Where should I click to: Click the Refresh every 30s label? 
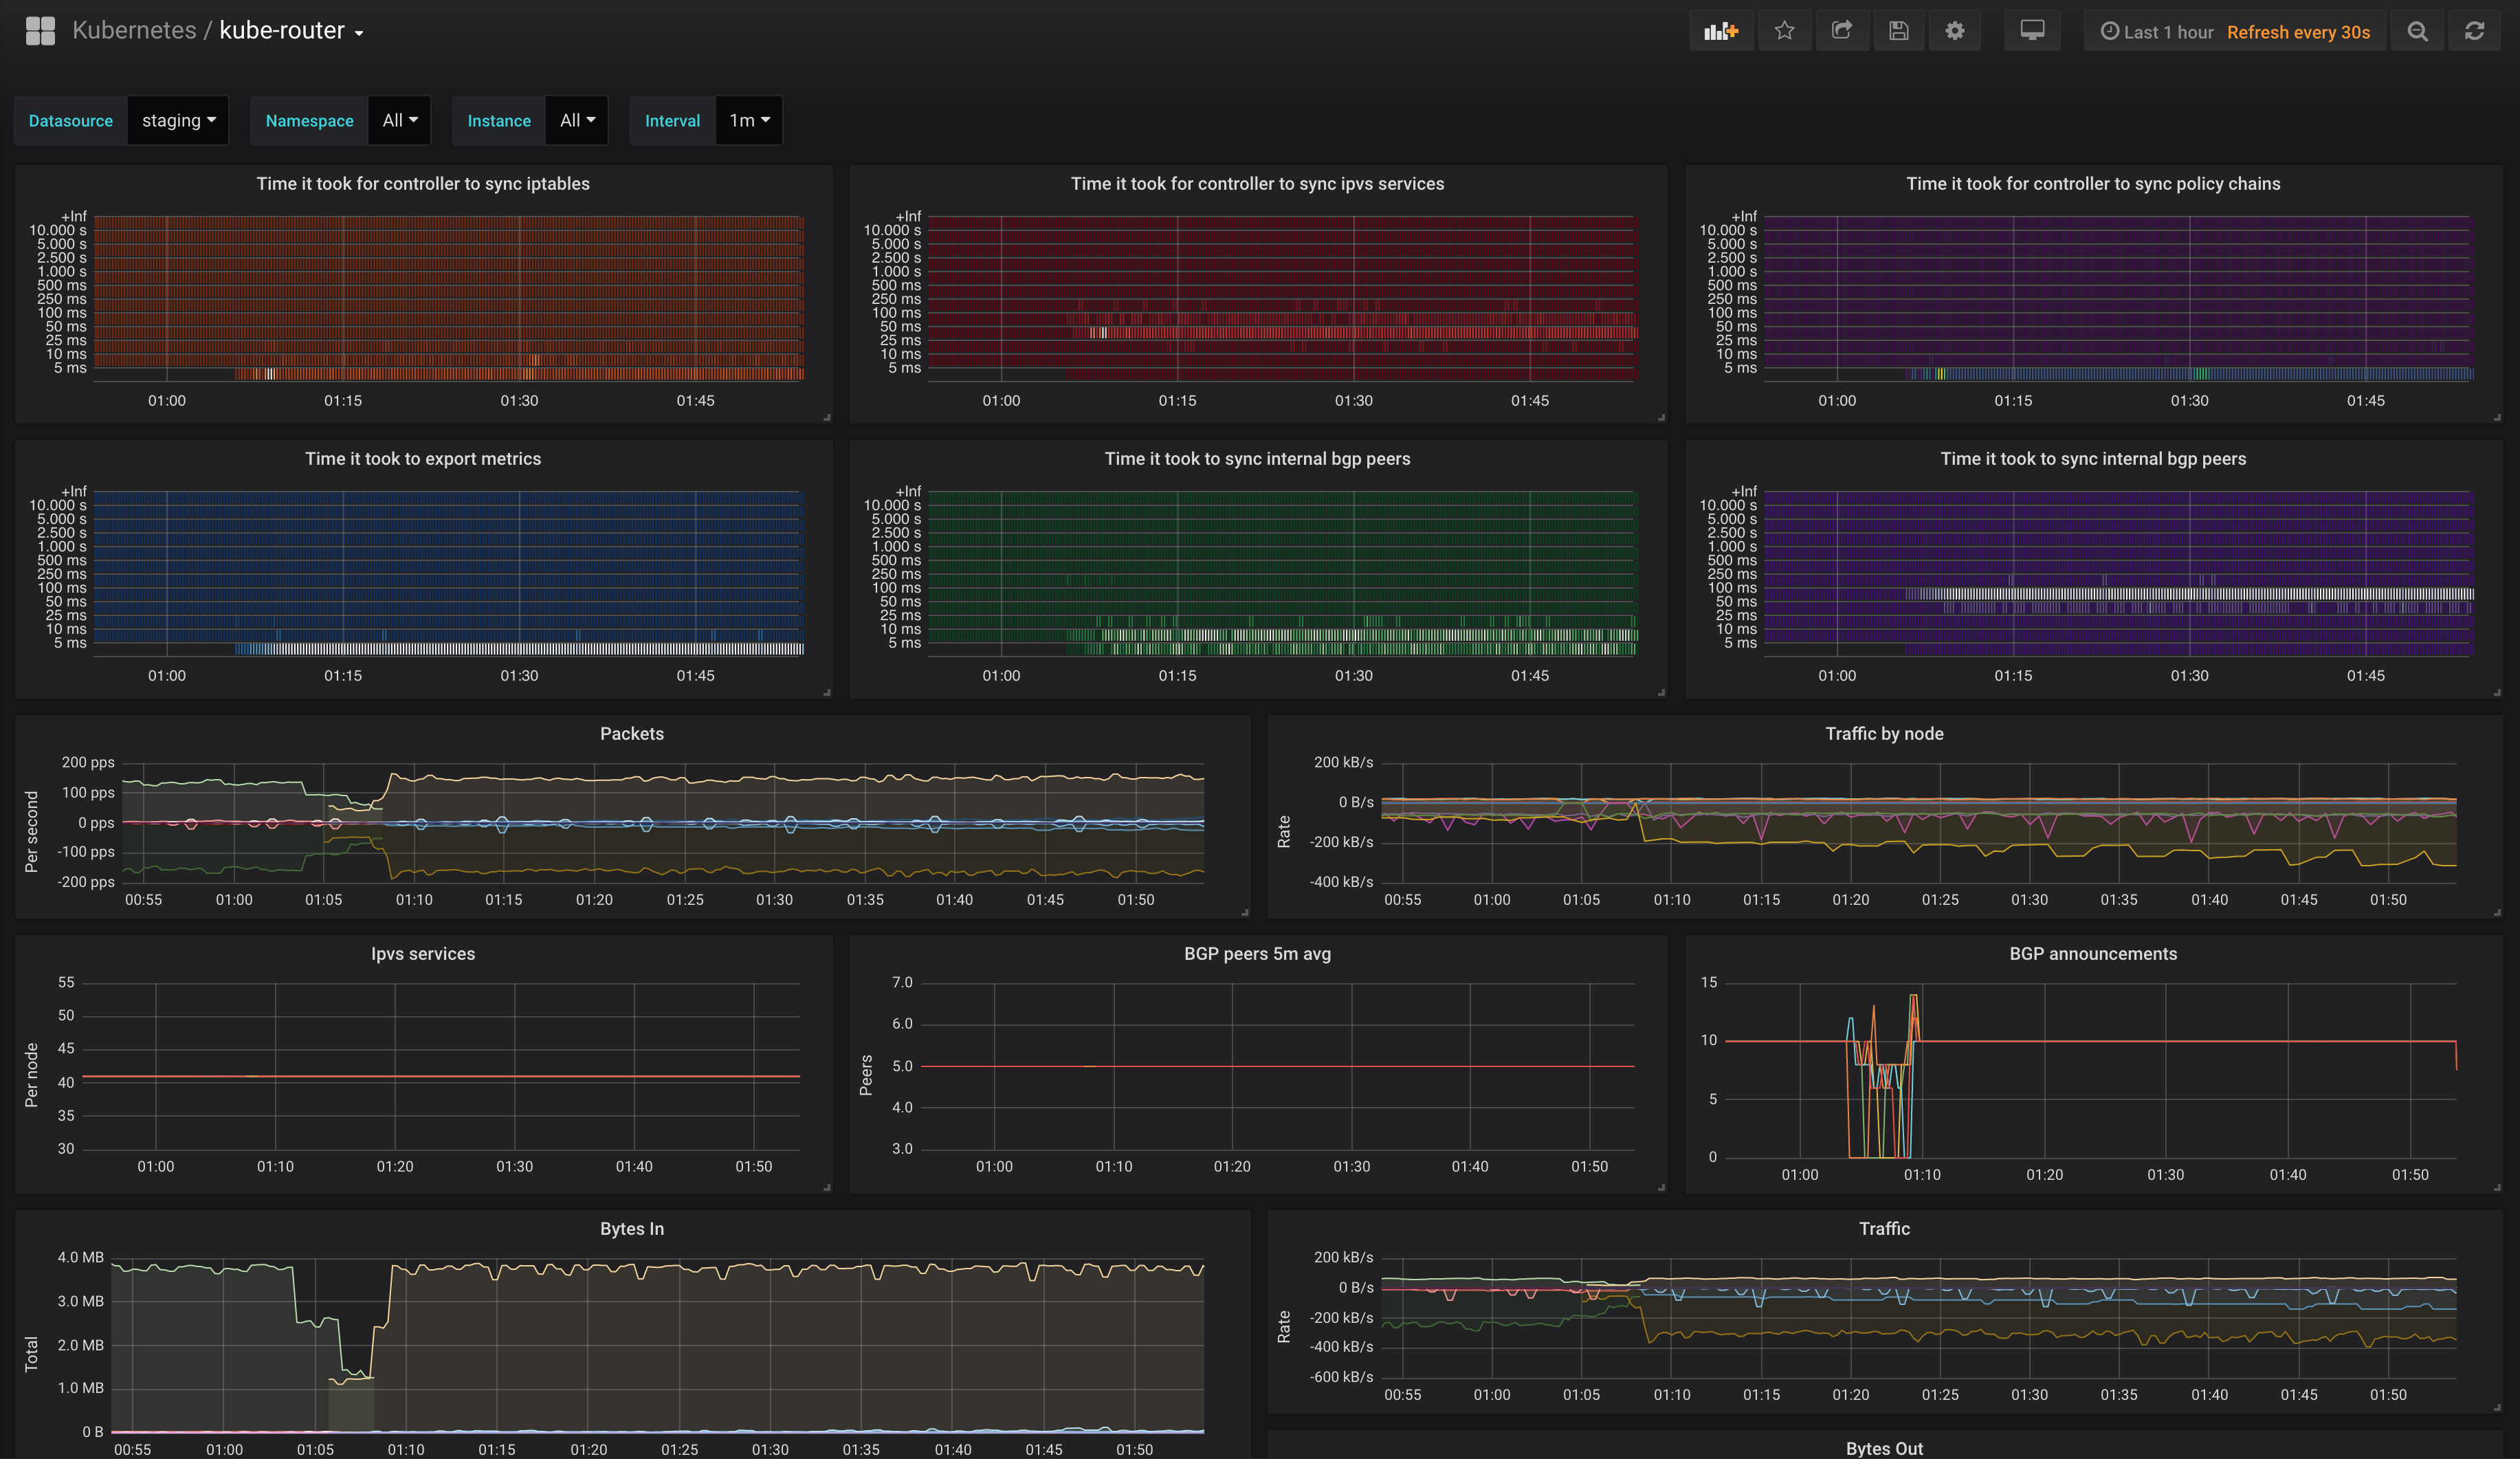click(2298, 32)
